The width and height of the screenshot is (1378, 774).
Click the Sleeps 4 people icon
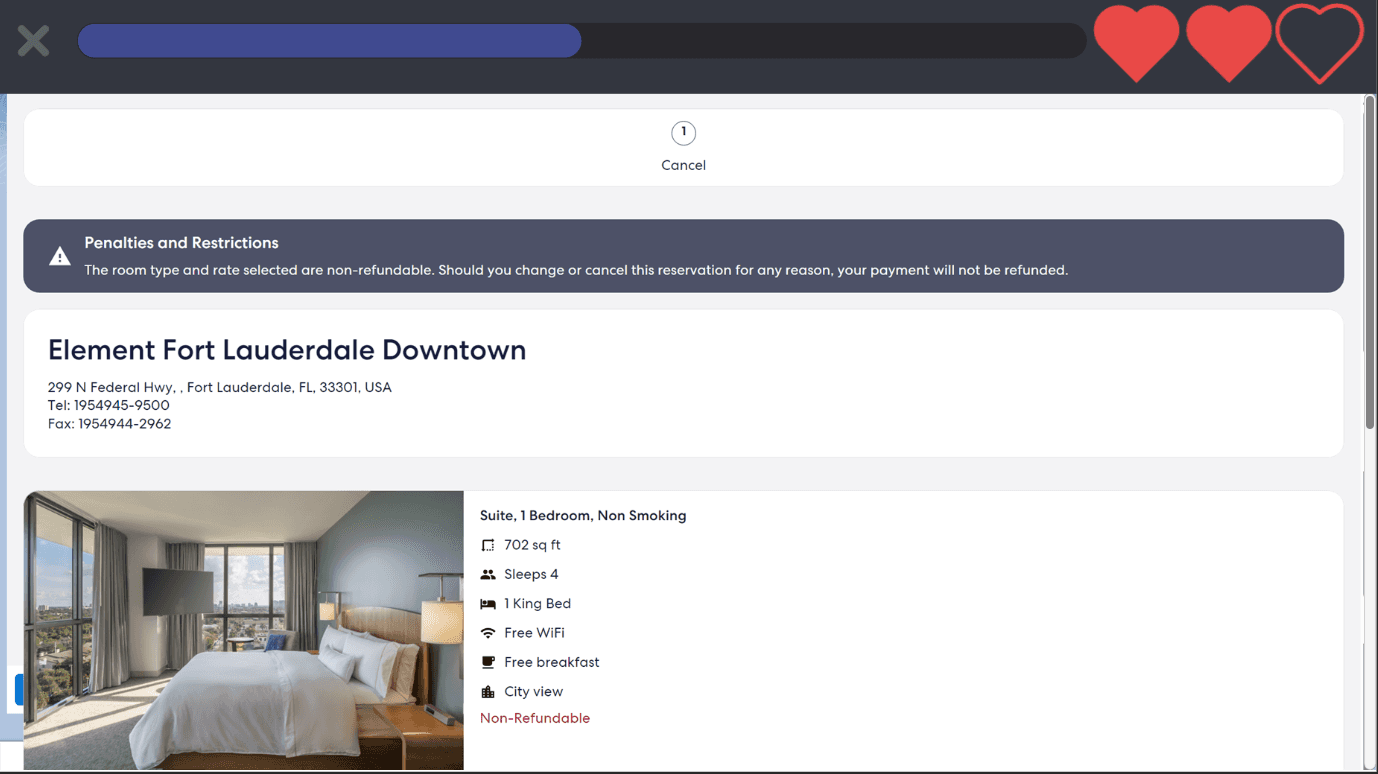coord(488,574)
